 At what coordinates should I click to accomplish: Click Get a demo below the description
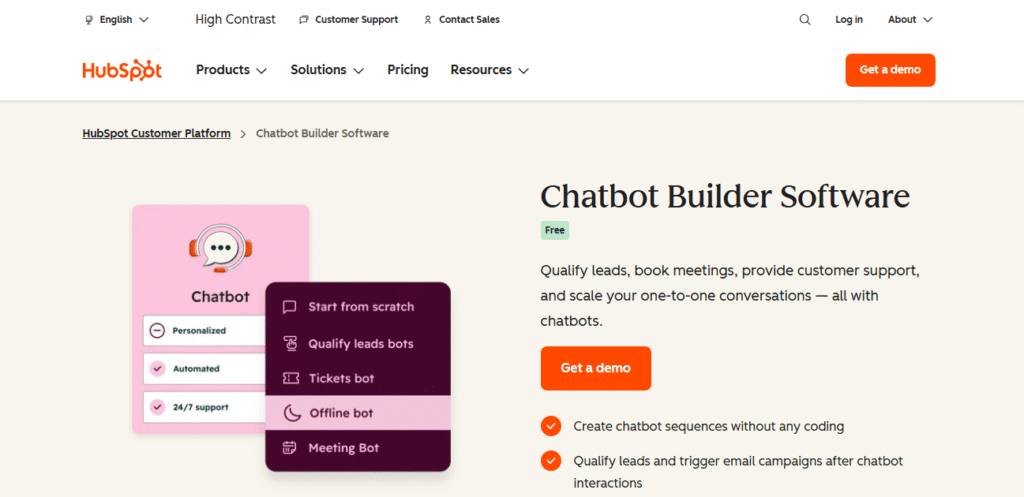point(596,368)
